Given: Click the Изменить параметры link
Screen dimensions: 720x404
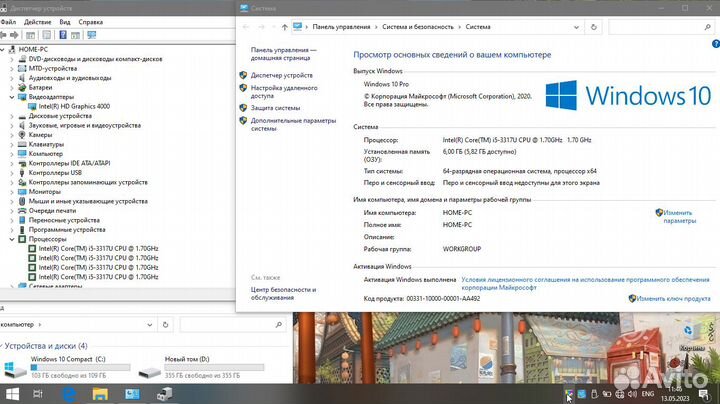Looking at the screenshot, I should [679, 217].
